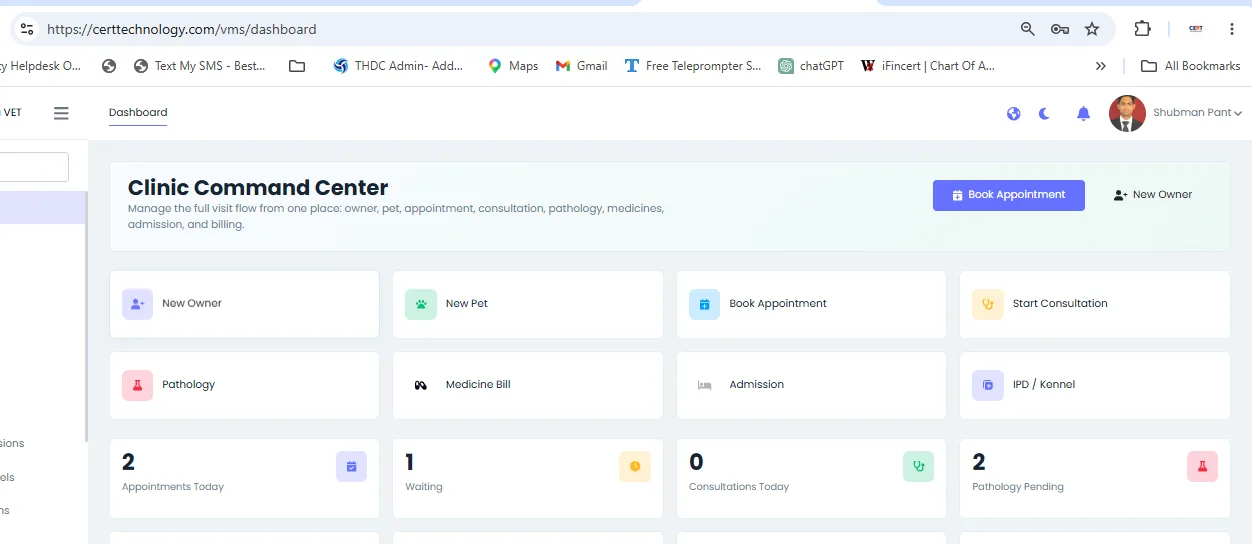
Task: Open the Start Consultation card label
Action: pos(1060,304)
